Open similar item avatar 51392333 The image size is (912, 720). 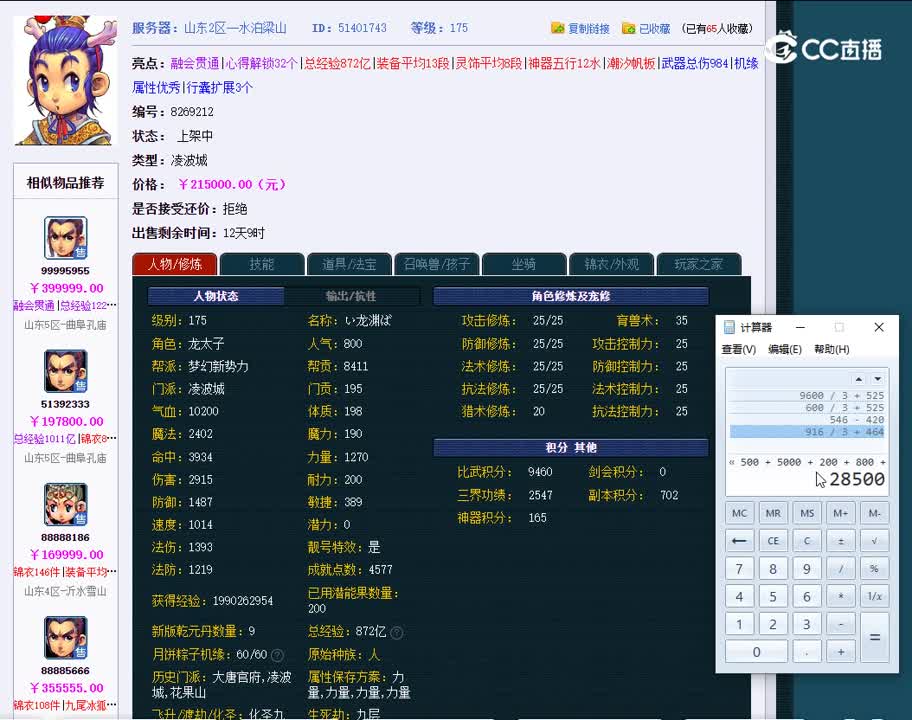(x=65, y=371)
